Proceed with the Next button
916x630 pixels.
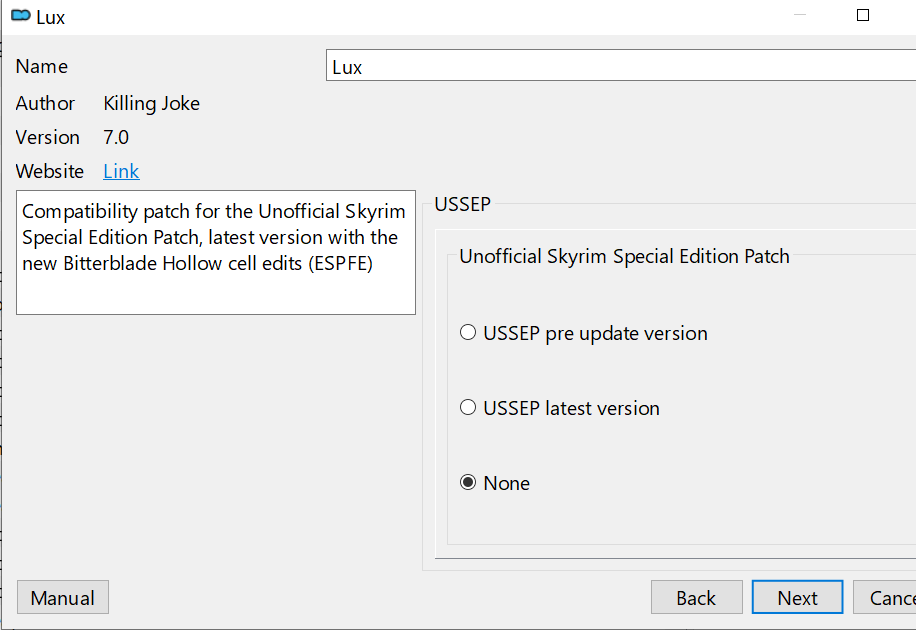click(x=797, y=598)
